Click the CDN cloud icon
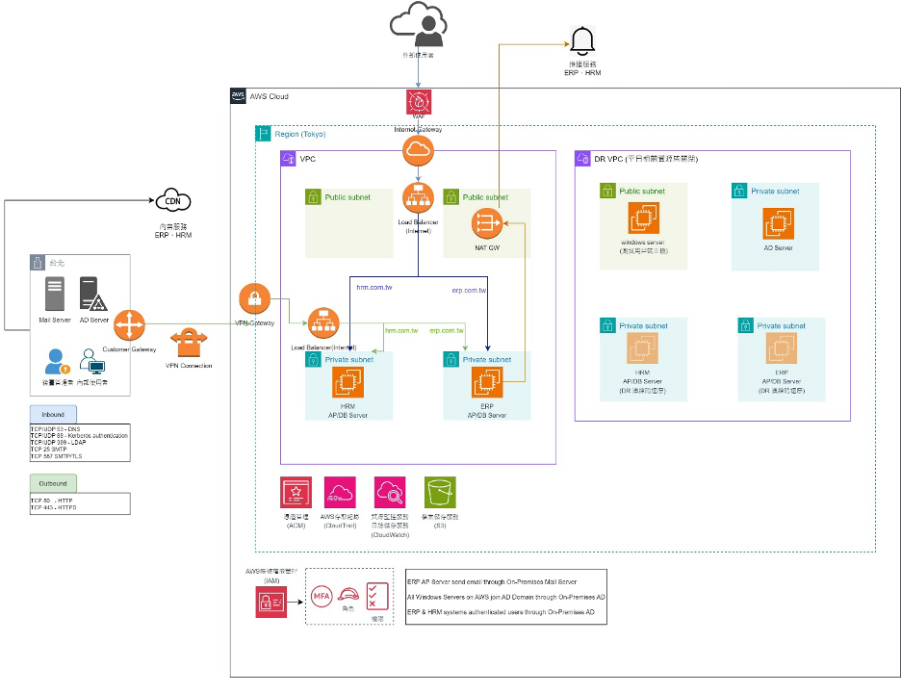 pyautogui.click(x=172, y=200)
